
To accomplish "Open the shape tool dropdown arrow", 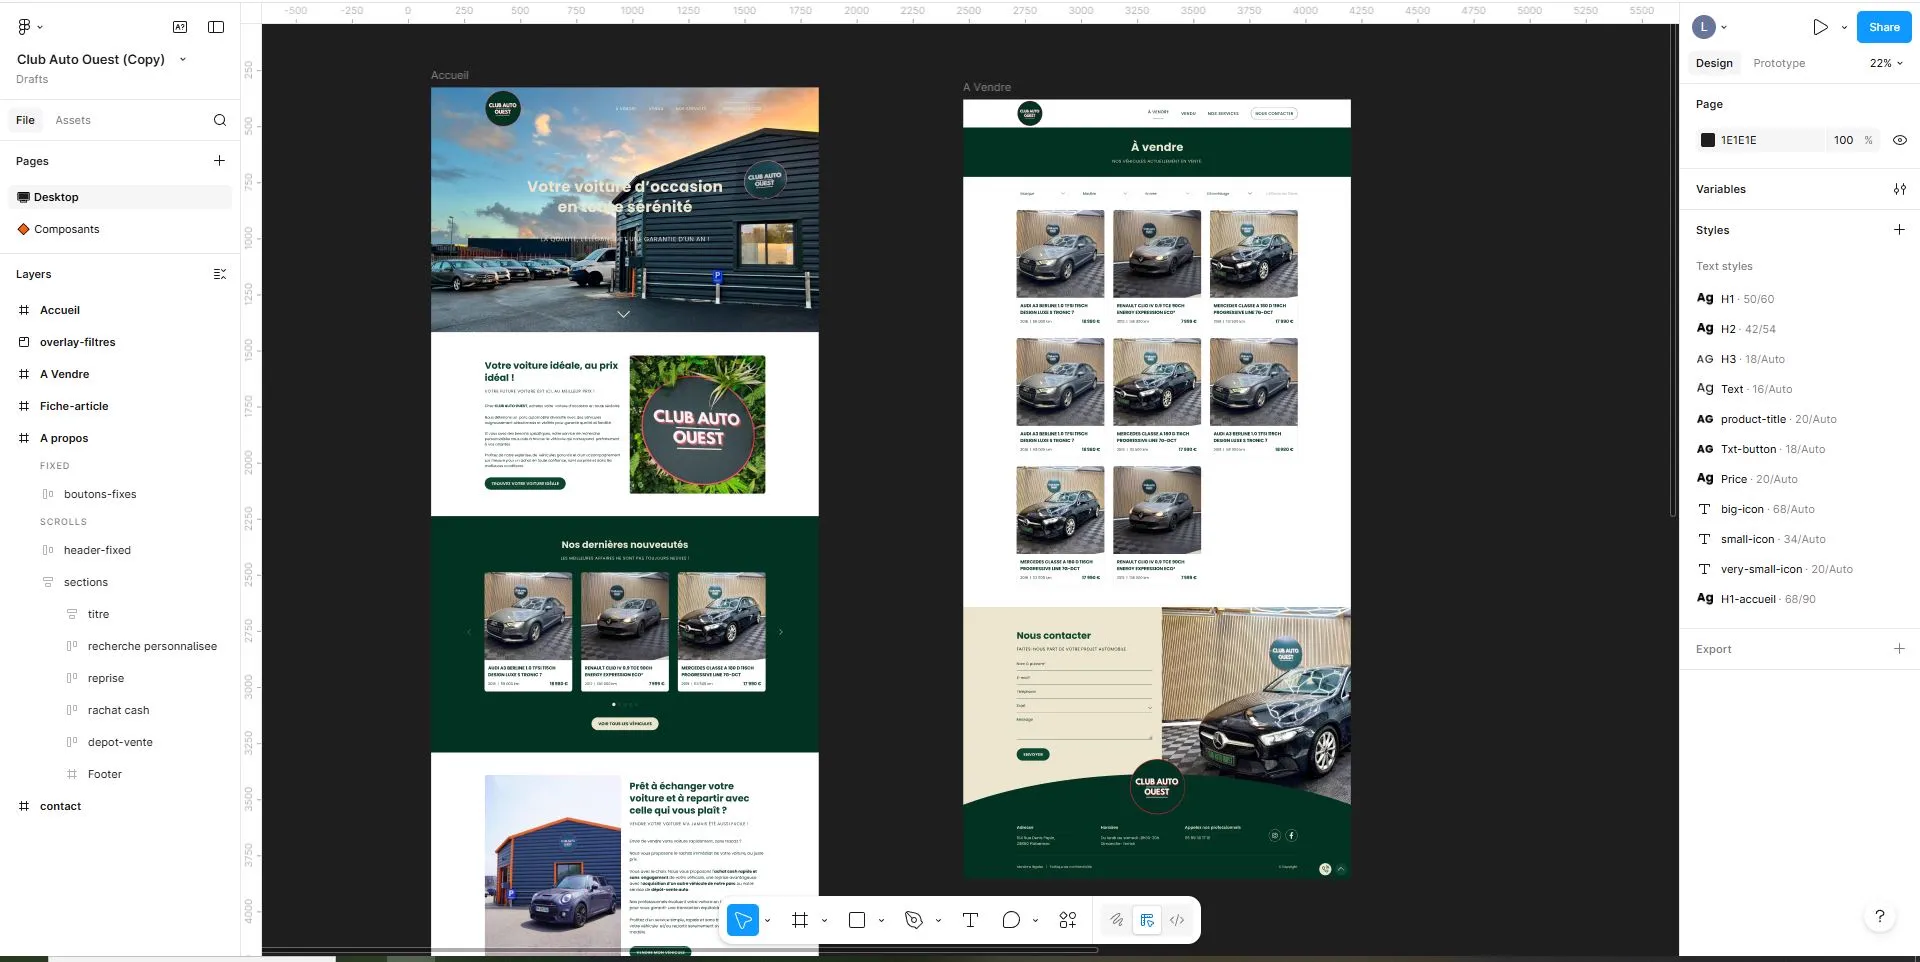I will pos(880,920).
